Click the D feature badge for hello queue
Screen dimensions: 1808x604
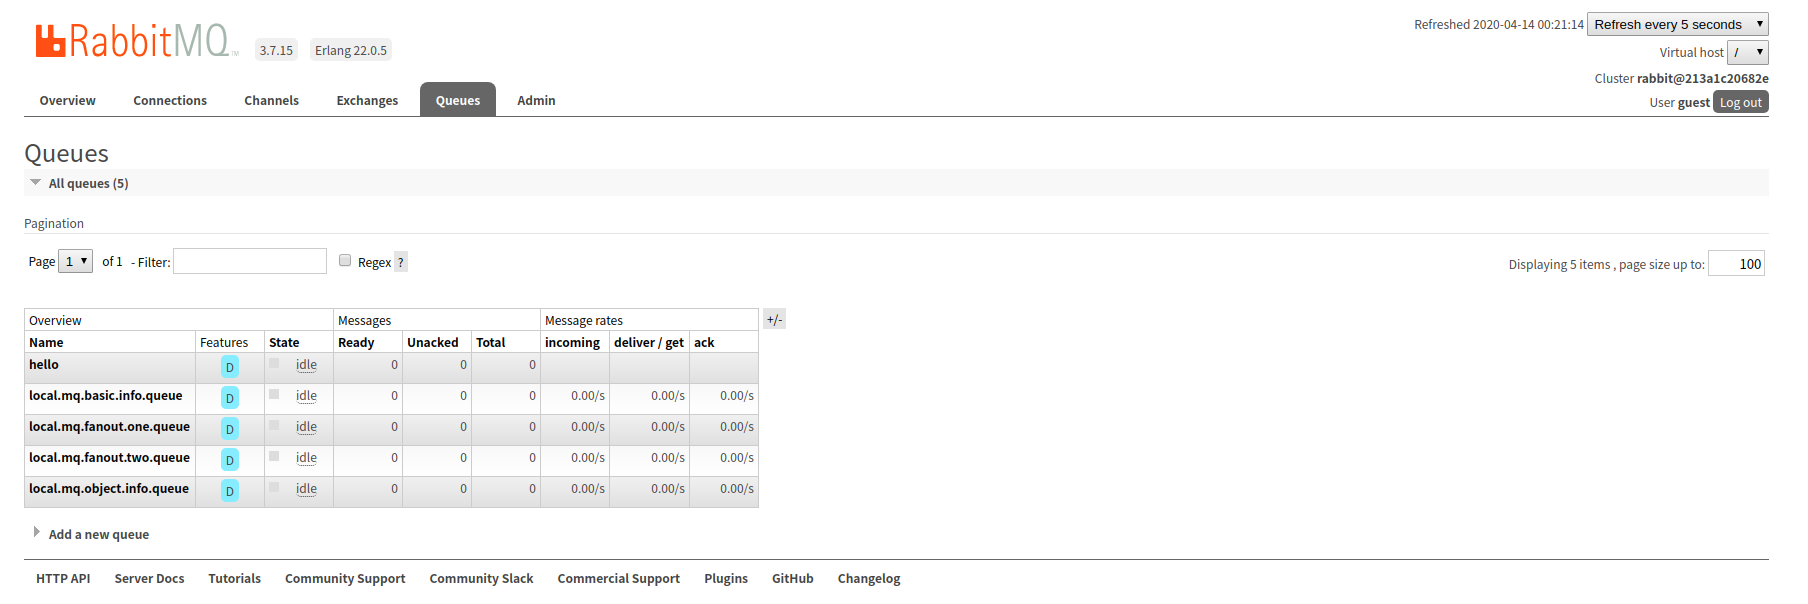tap(230, 367)
